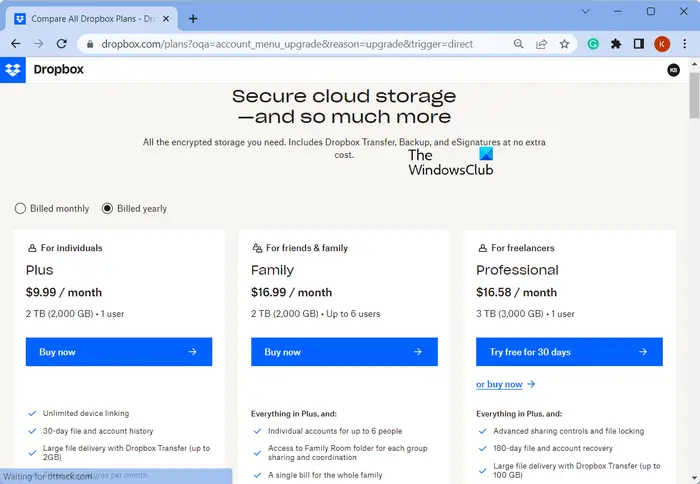This screenshot has width=700, height=484.
Task: Open the Chrome profile K avatar
Action: (662, 44)
